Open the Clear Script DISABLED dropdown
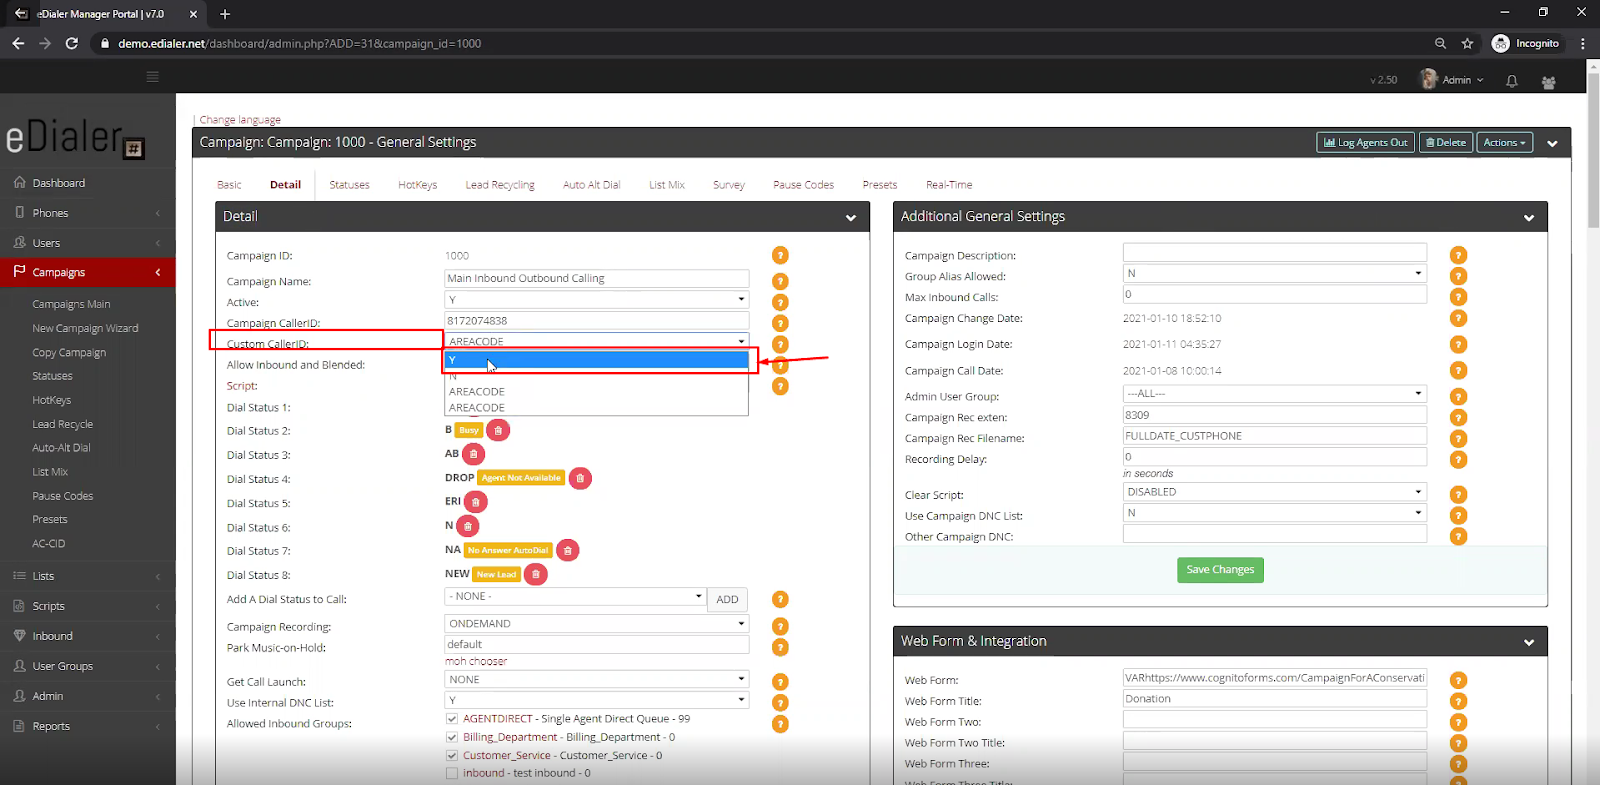Screen dimensions: 1600x785 point(1275,492)
